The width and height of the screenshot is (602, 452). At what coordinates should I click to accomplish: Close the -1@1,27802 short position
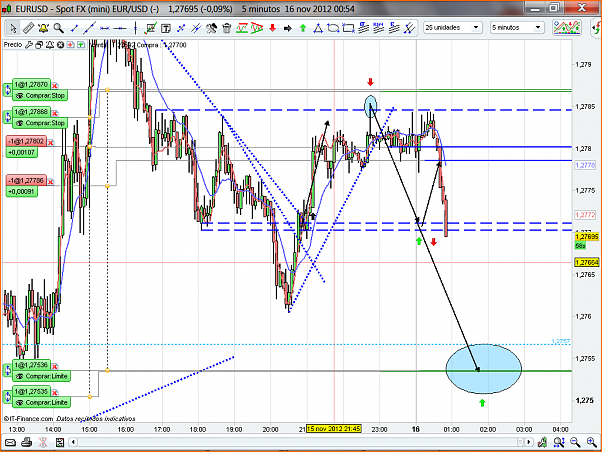[x=51, y=143]
